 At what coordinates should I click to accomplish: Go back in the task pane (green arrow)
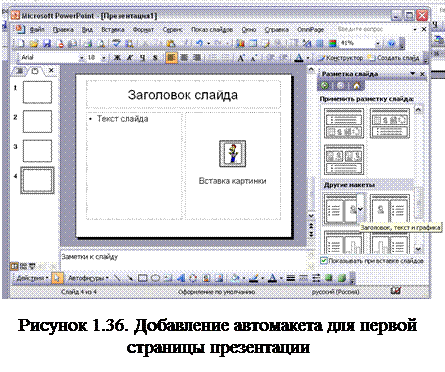[324, 86]
